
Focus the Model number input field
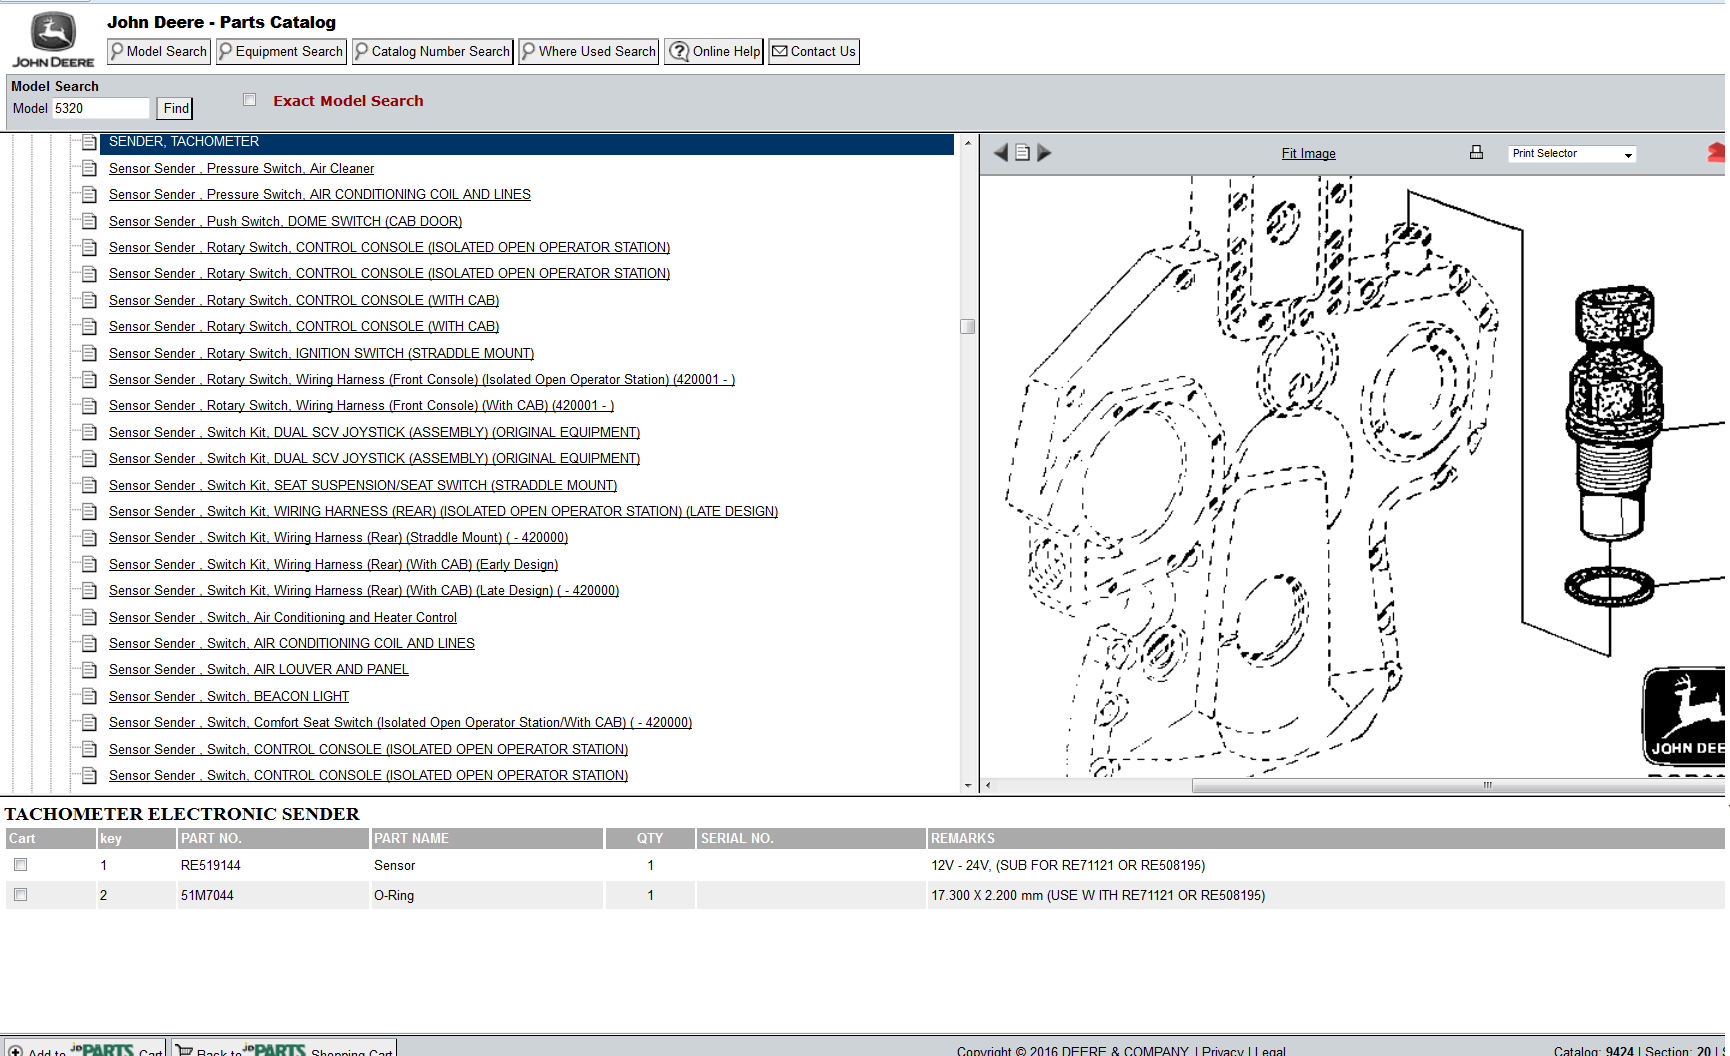tap(101, 108)
